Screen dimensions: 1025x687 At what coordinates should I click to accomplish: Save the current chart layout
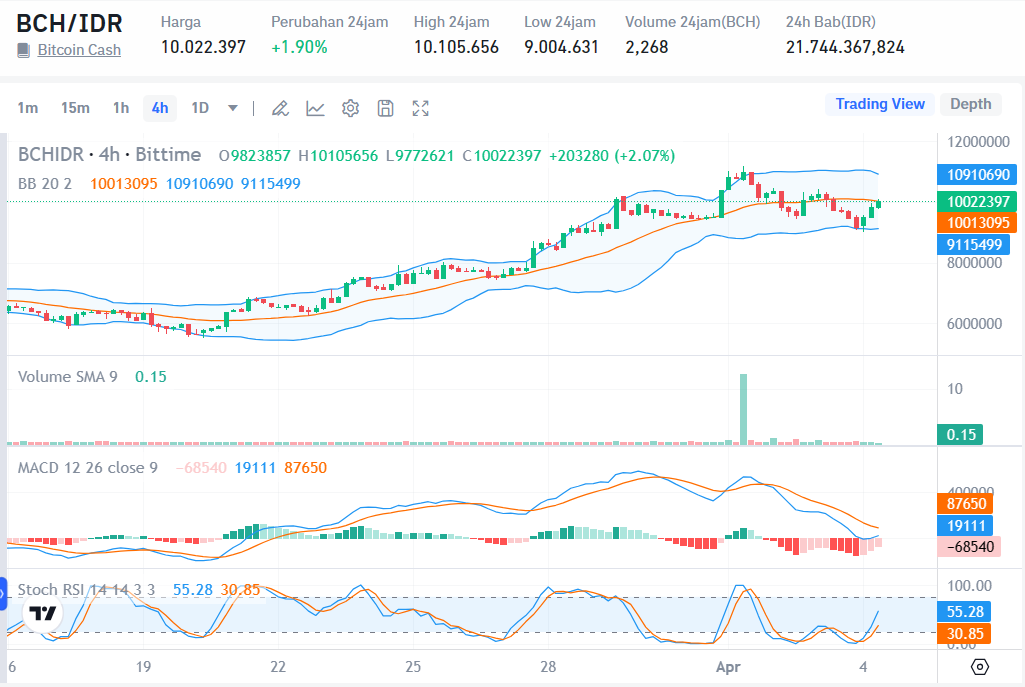pos(385,107)
